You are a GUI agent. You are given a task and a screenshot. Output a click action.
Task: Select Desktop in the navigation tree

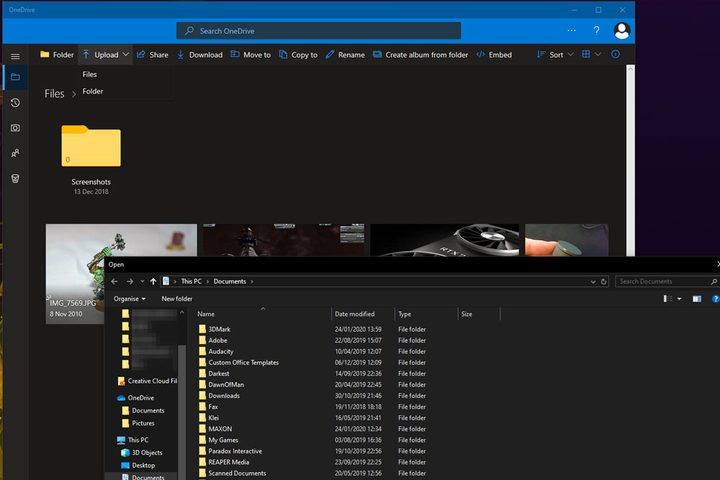138,465
